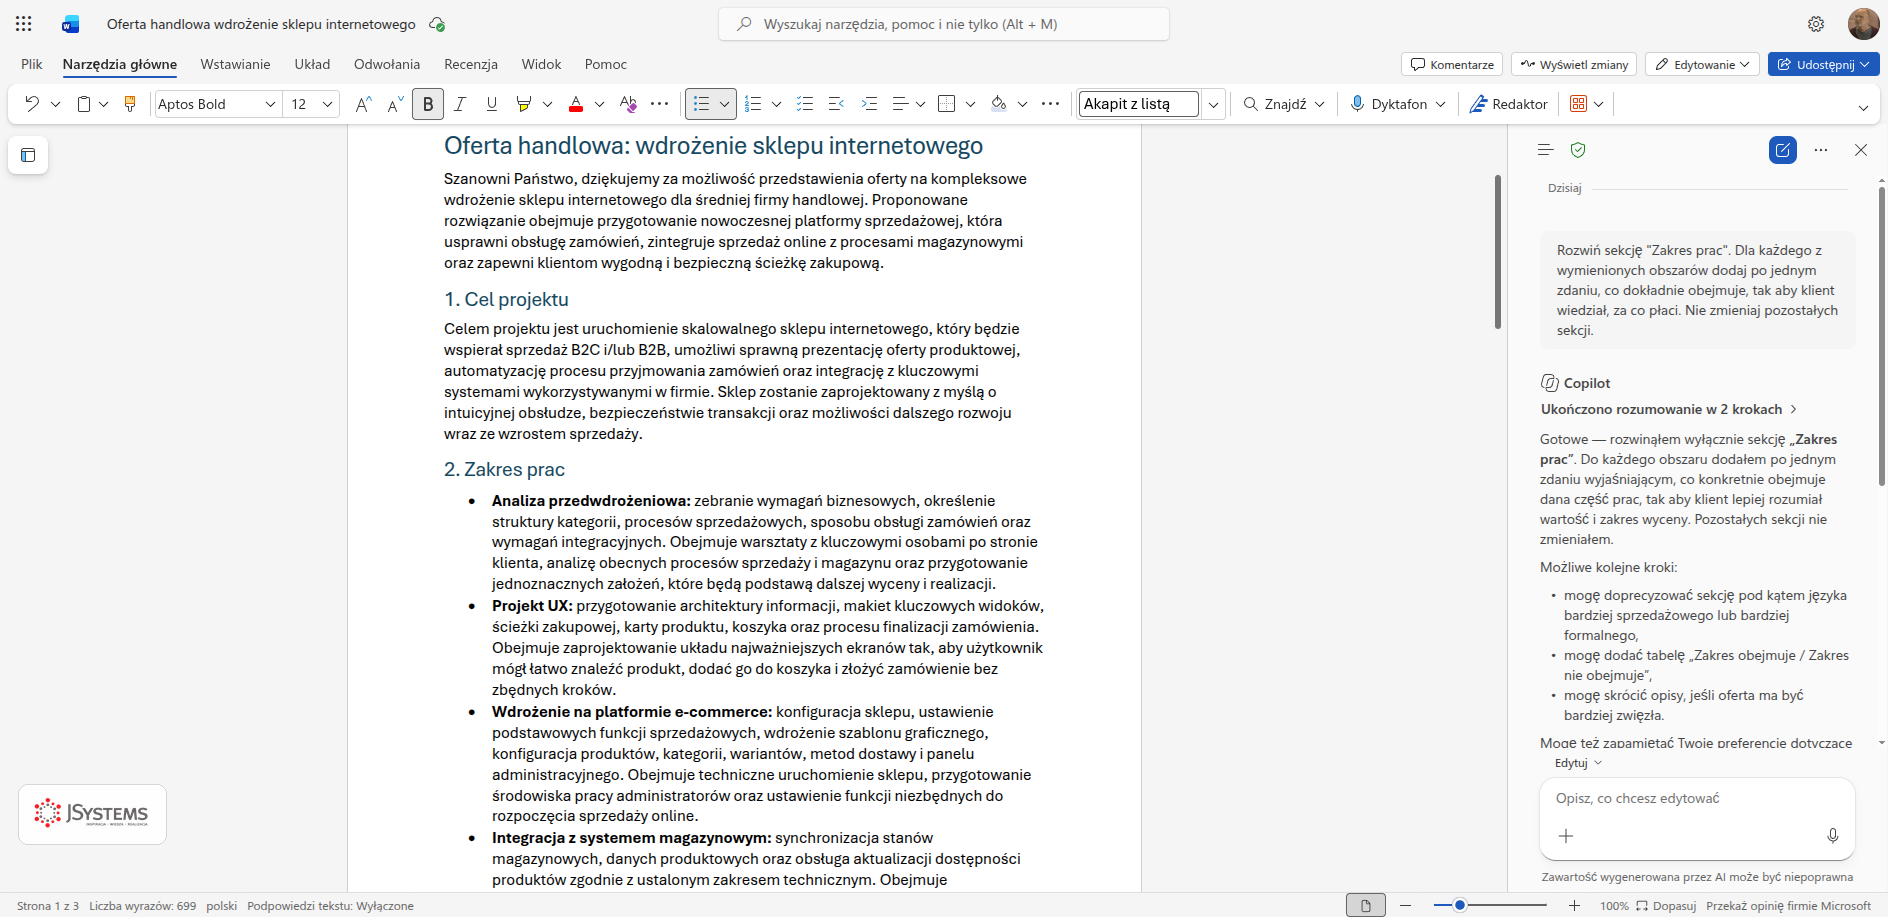1888x917 pixels.
Task: Switch to the Odwołania tab
Action: tap(387, 64)
